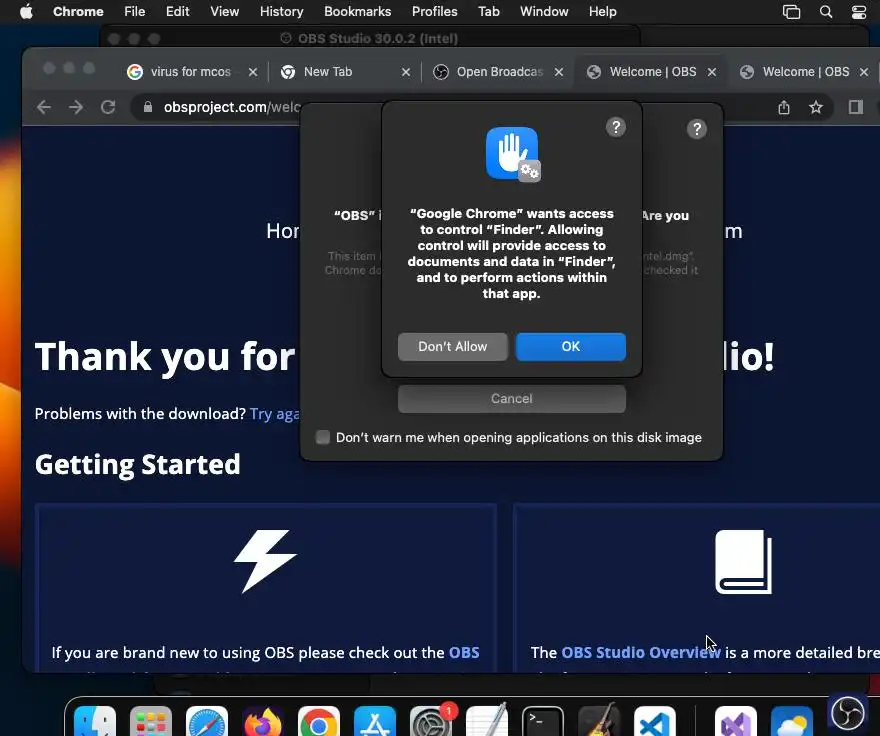Click the Getting Started heading
880x736 pixels.
click(x=138, y=465)
